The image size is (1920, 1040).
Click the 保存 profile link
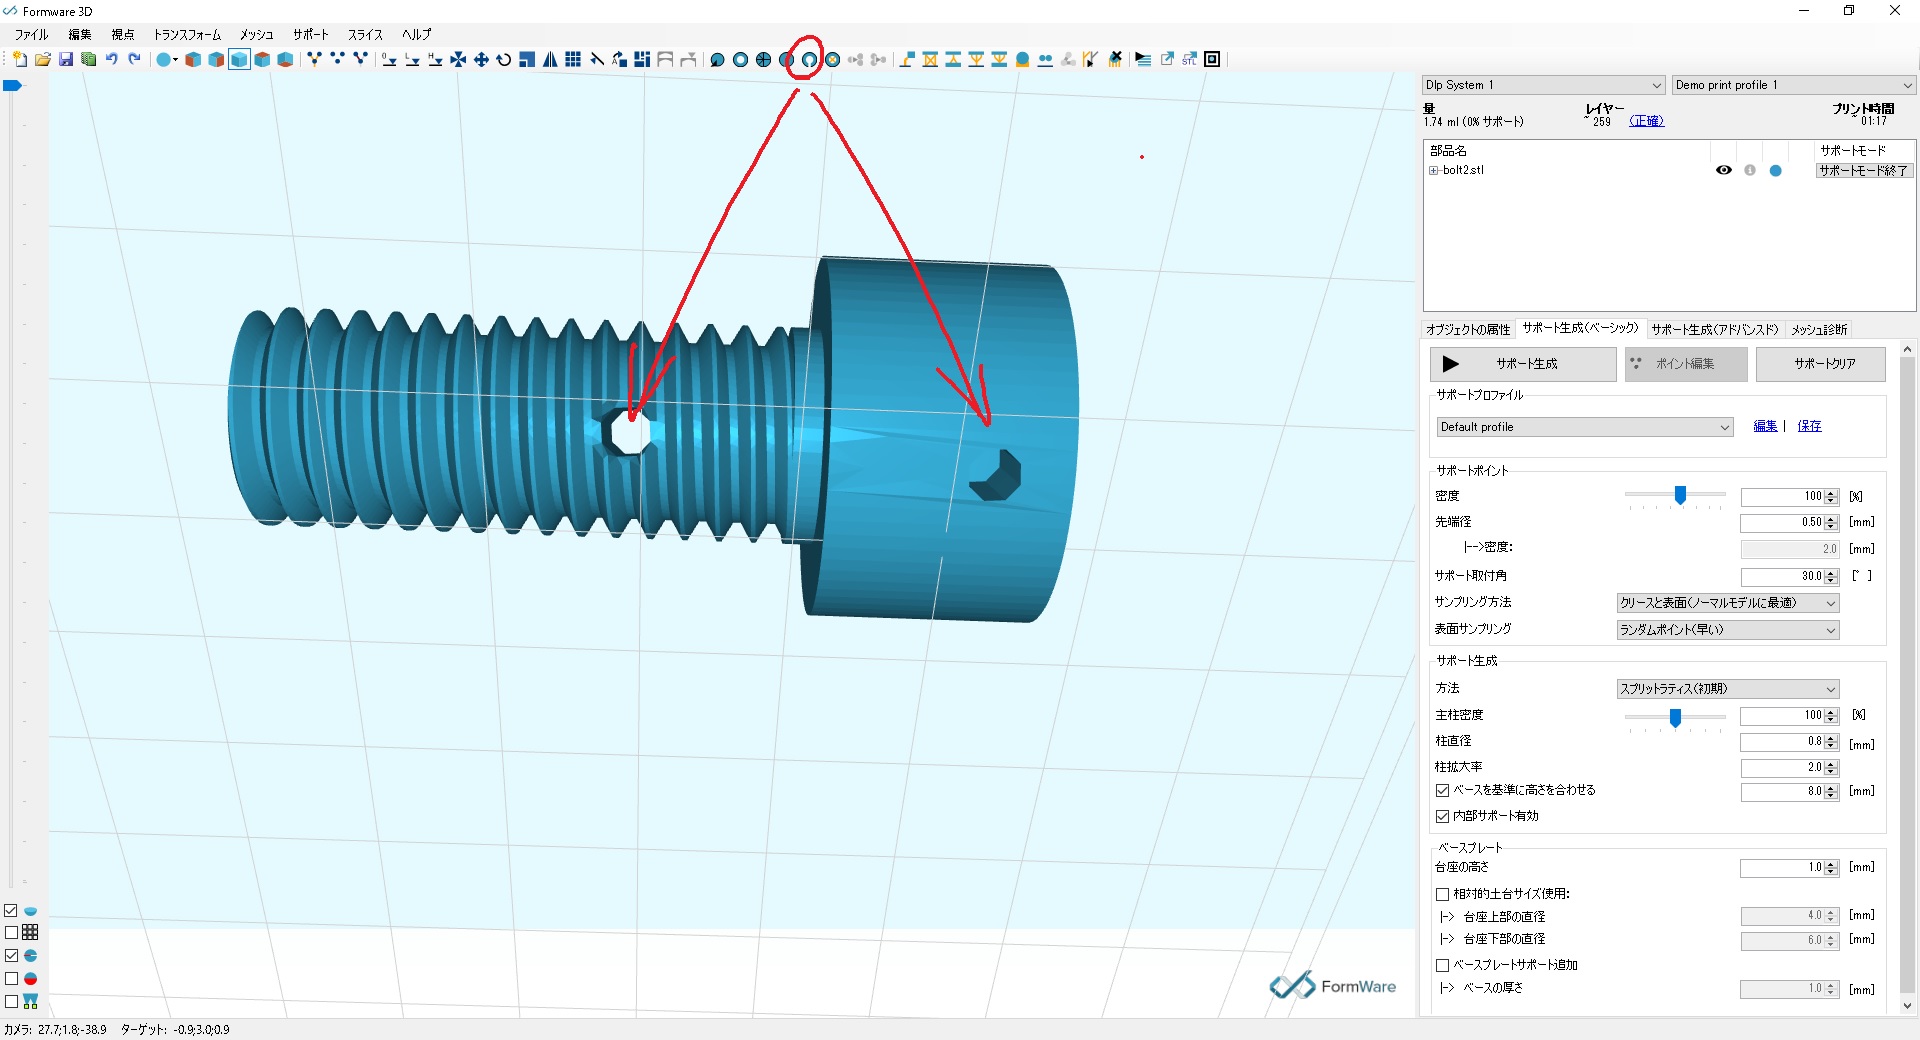click(1809, 426)
